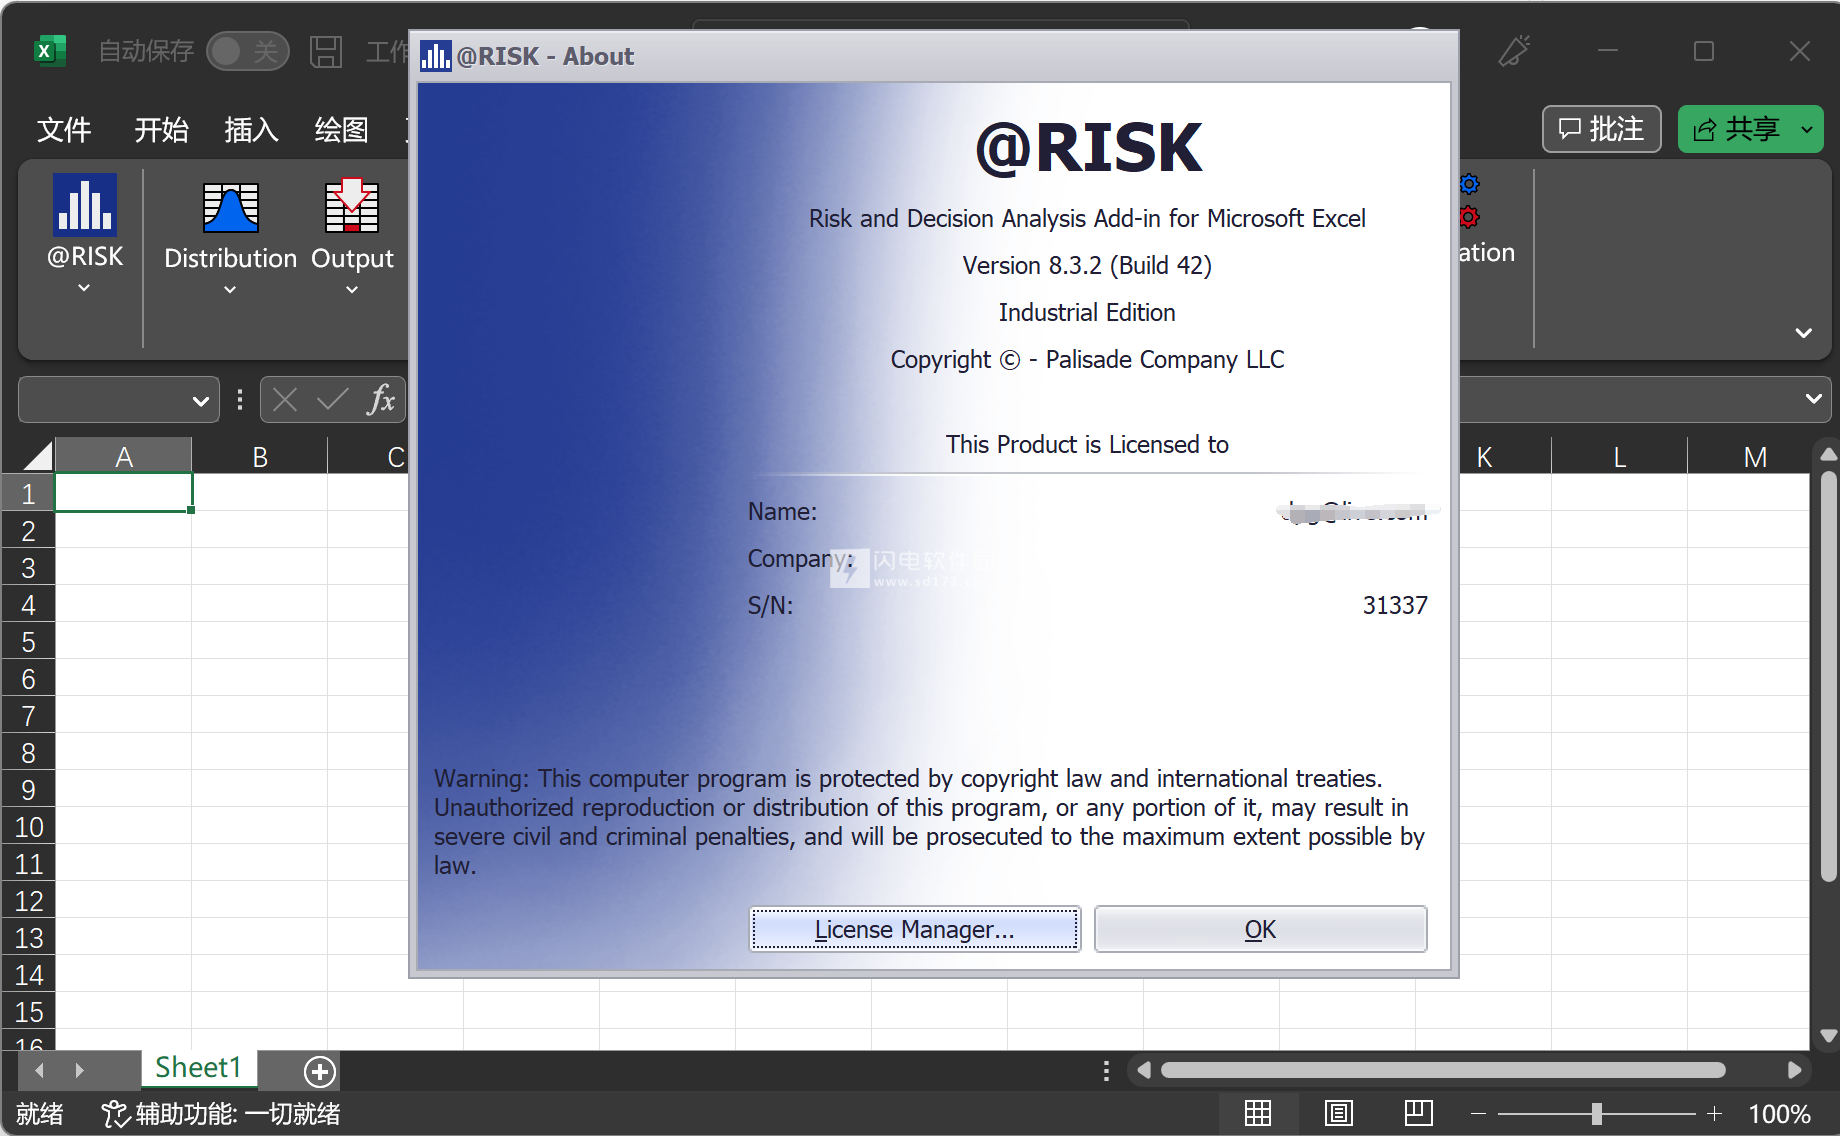
Task: Expand the Distribution dropdown chevron
Action: [x=230, y=290]
